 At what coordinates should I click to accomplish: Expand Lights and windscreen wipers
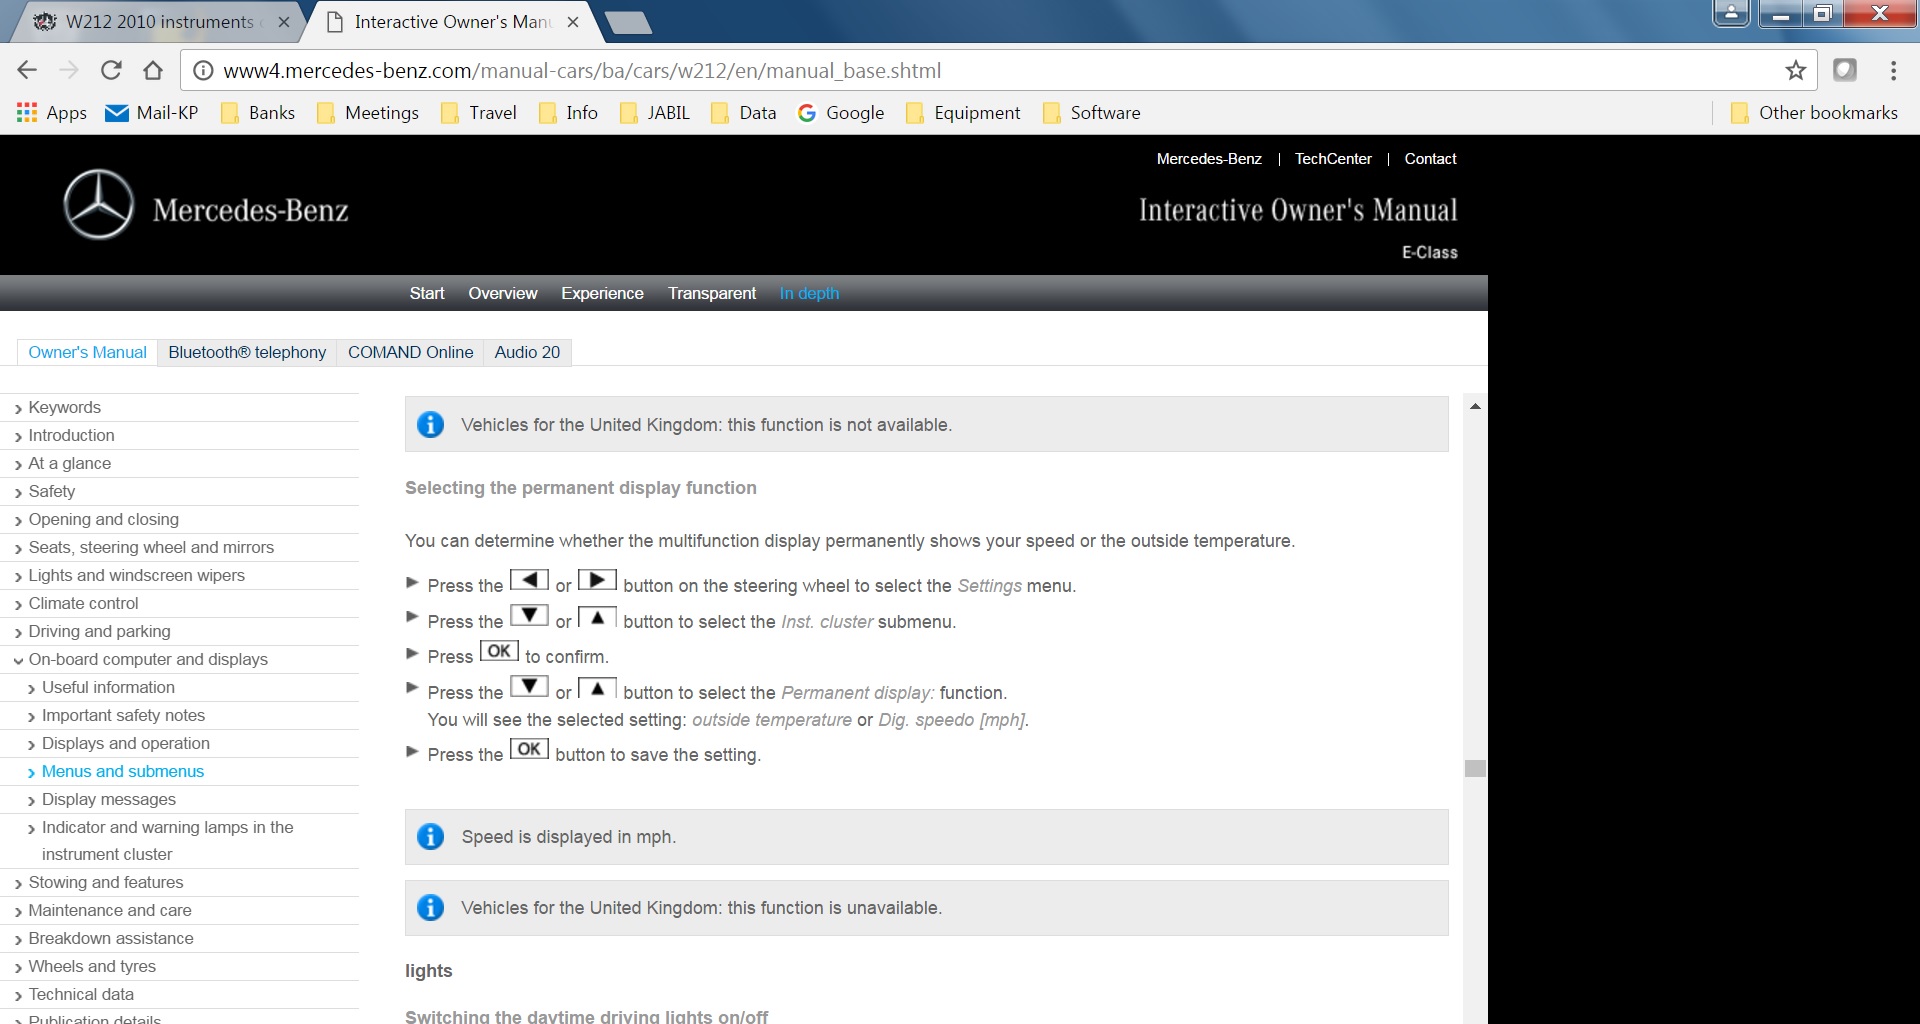[x=136, y=575]
